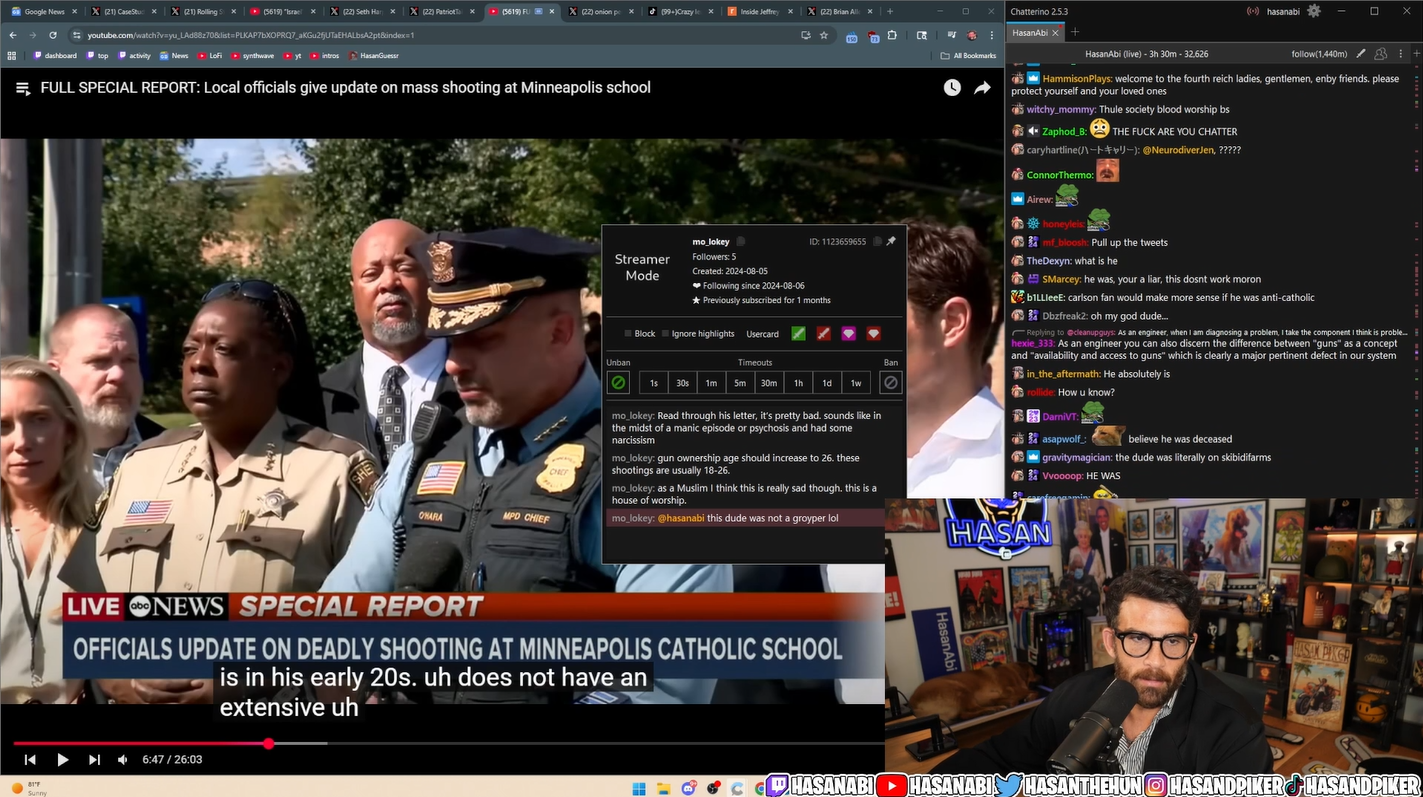The width and height of the screenshot is (1423, 797).
Task: Click the video progress bar scrubber
Action: 268,743
